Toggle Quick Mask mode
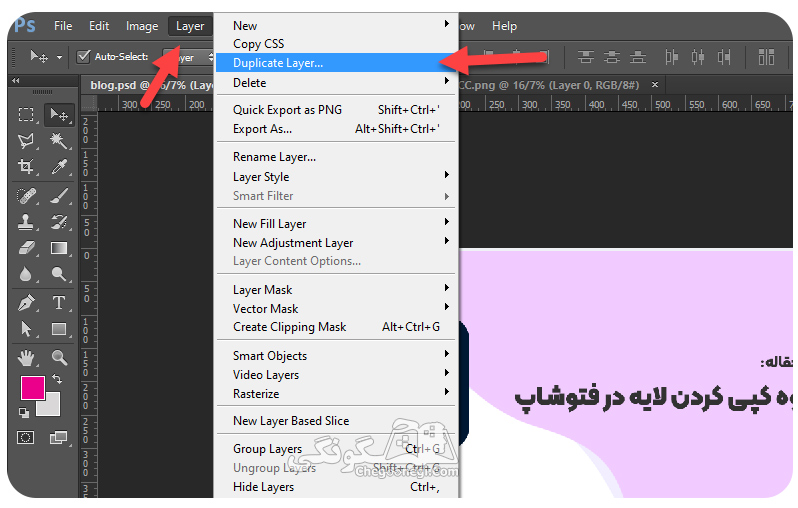 click(x=25, y=437)
